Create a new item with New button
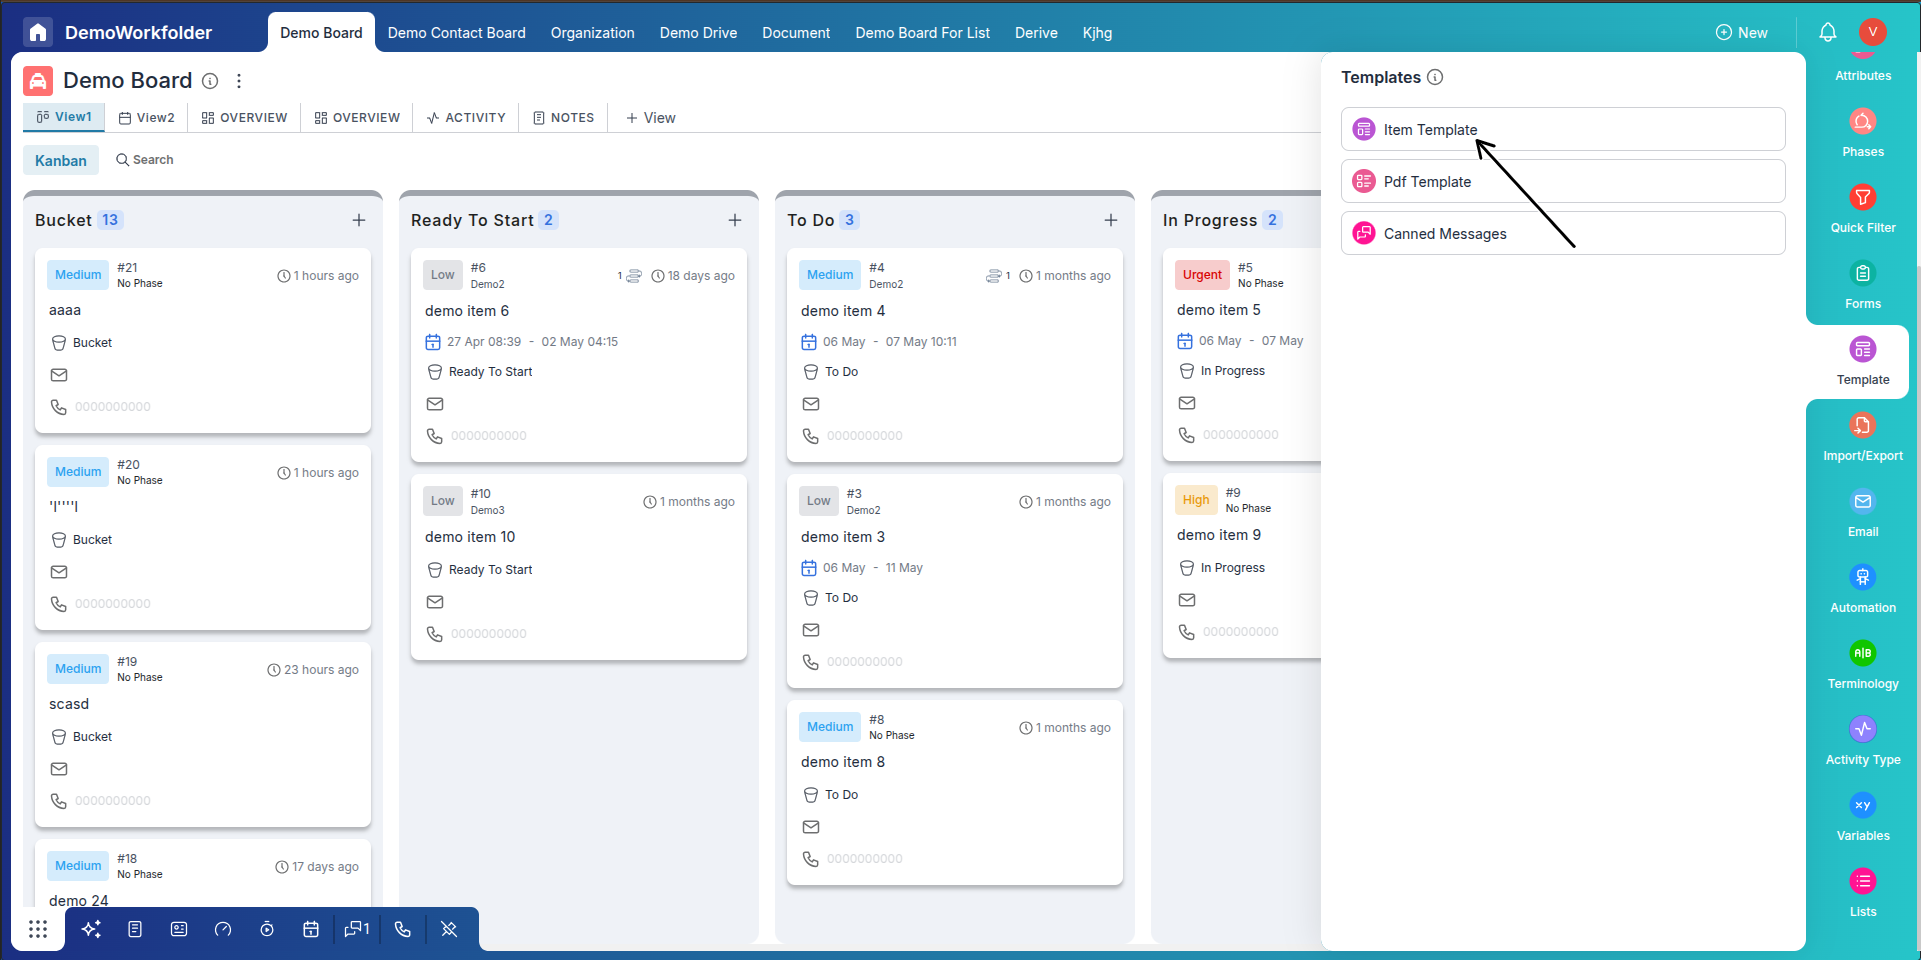 (x=1742, y=33)
